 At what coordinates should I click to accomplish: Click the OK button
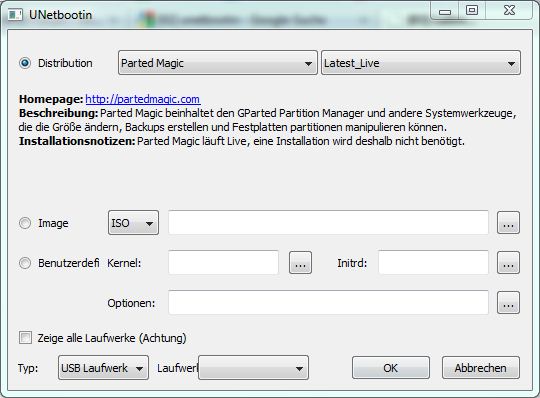[391, 368]
